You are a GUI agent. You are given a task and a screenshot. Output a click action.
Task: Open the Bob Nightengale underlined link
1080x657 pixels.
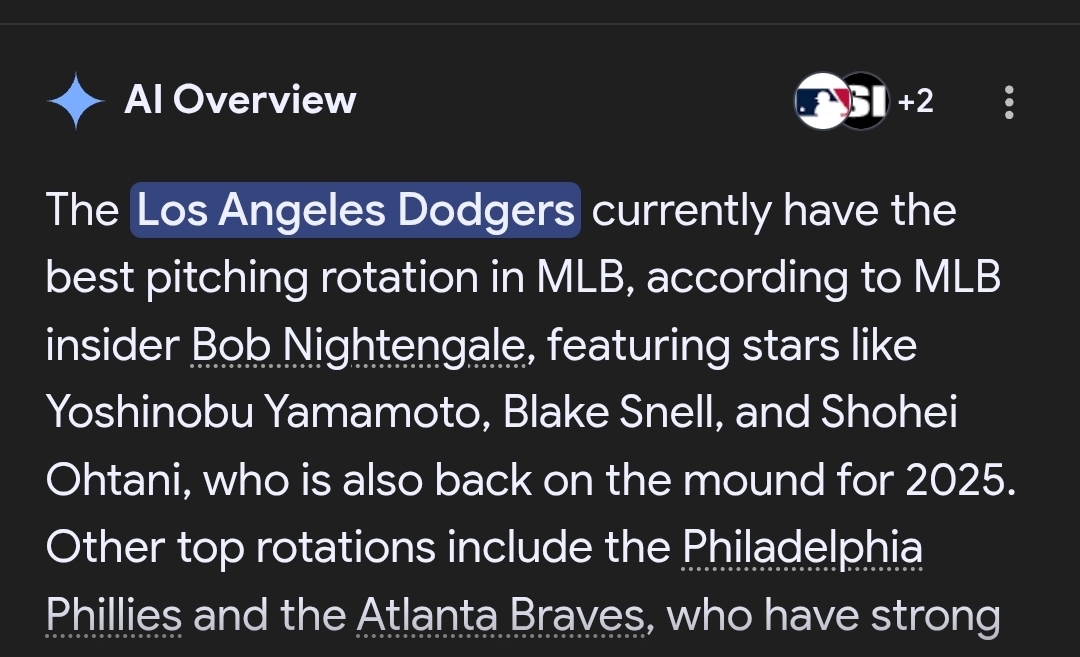(x=359, y=345)
